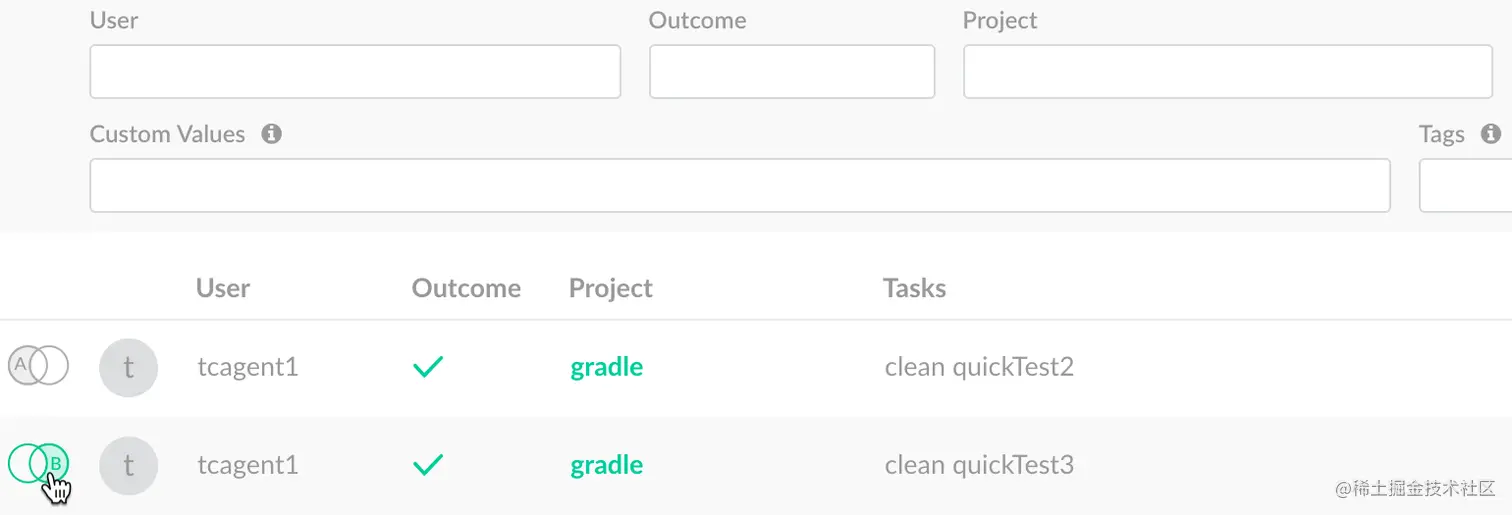
Task: Click Tags info icon
Action: point(1491,134)
